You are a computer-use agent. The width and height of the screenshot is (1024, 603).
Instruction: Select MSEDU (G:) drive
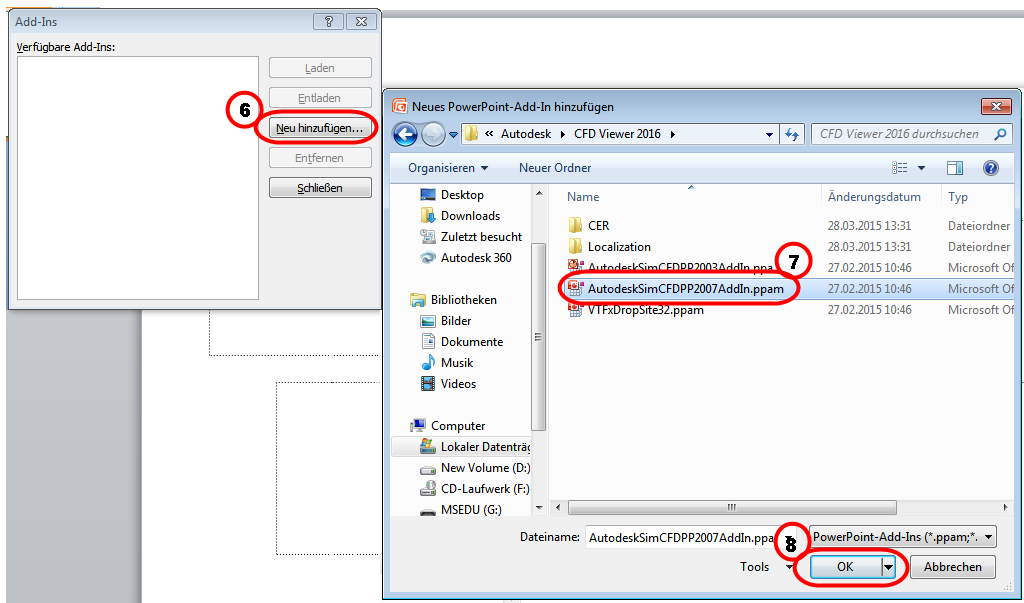tap(471, 510)
